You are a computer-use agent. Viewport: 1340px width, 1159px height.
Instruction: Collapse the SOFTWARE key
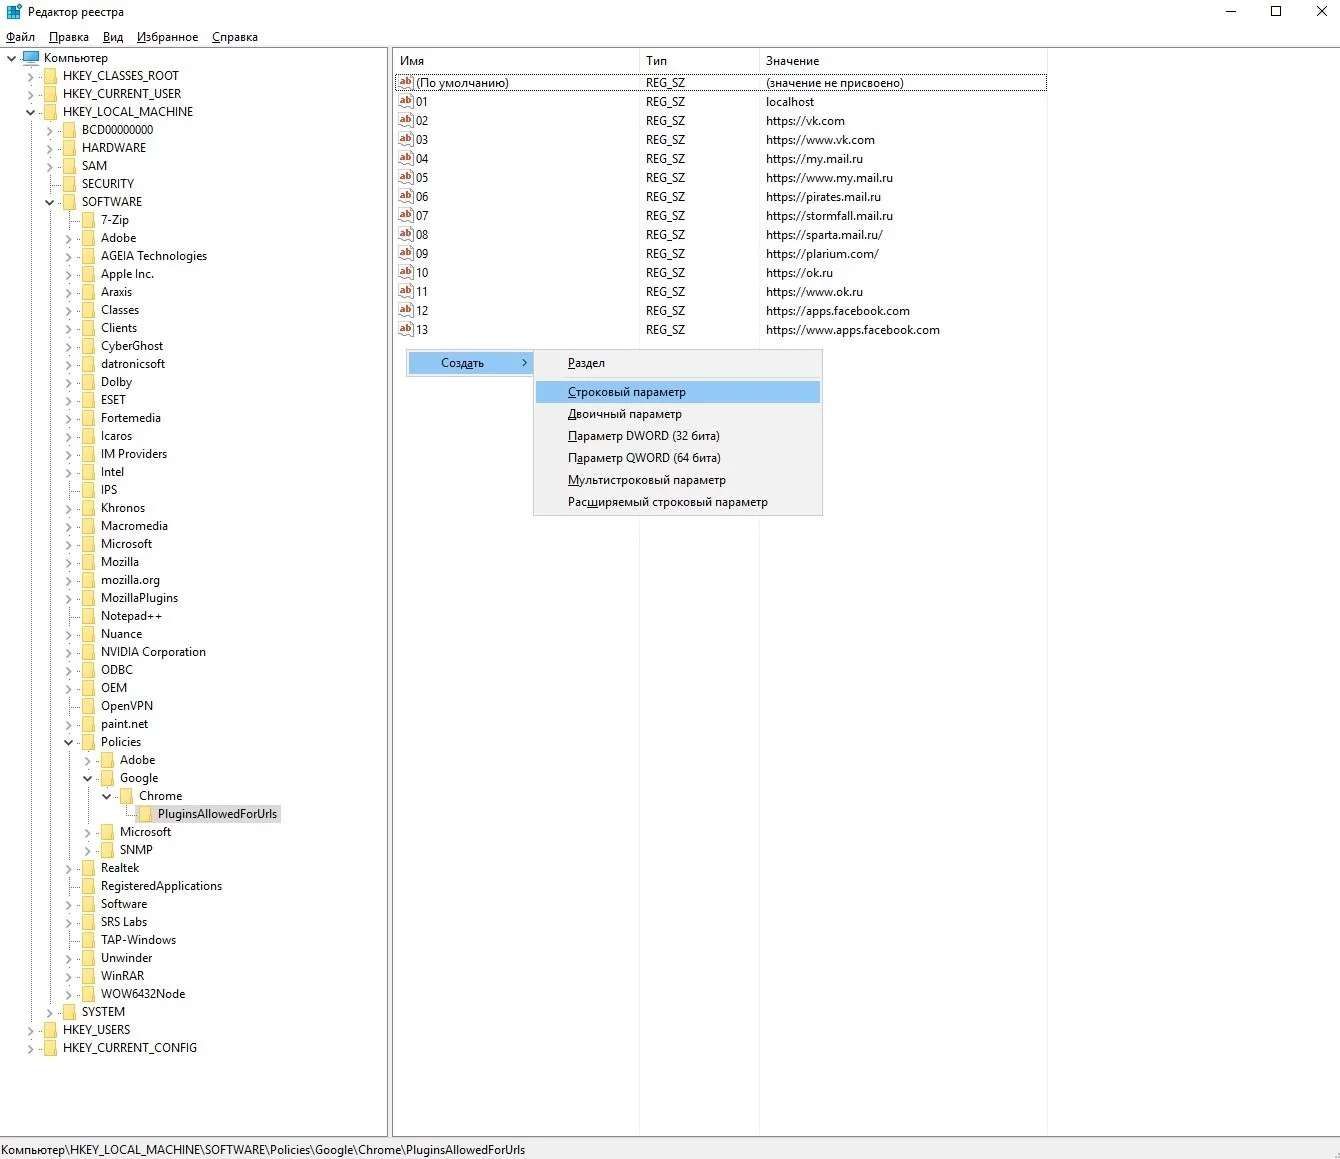(49, 202)
